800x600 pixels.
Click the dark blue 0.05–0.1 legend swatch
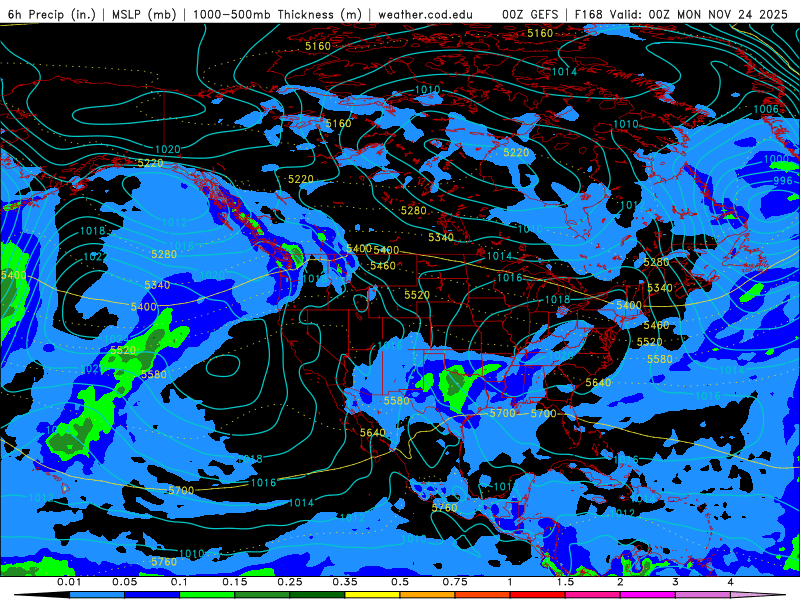152,595
